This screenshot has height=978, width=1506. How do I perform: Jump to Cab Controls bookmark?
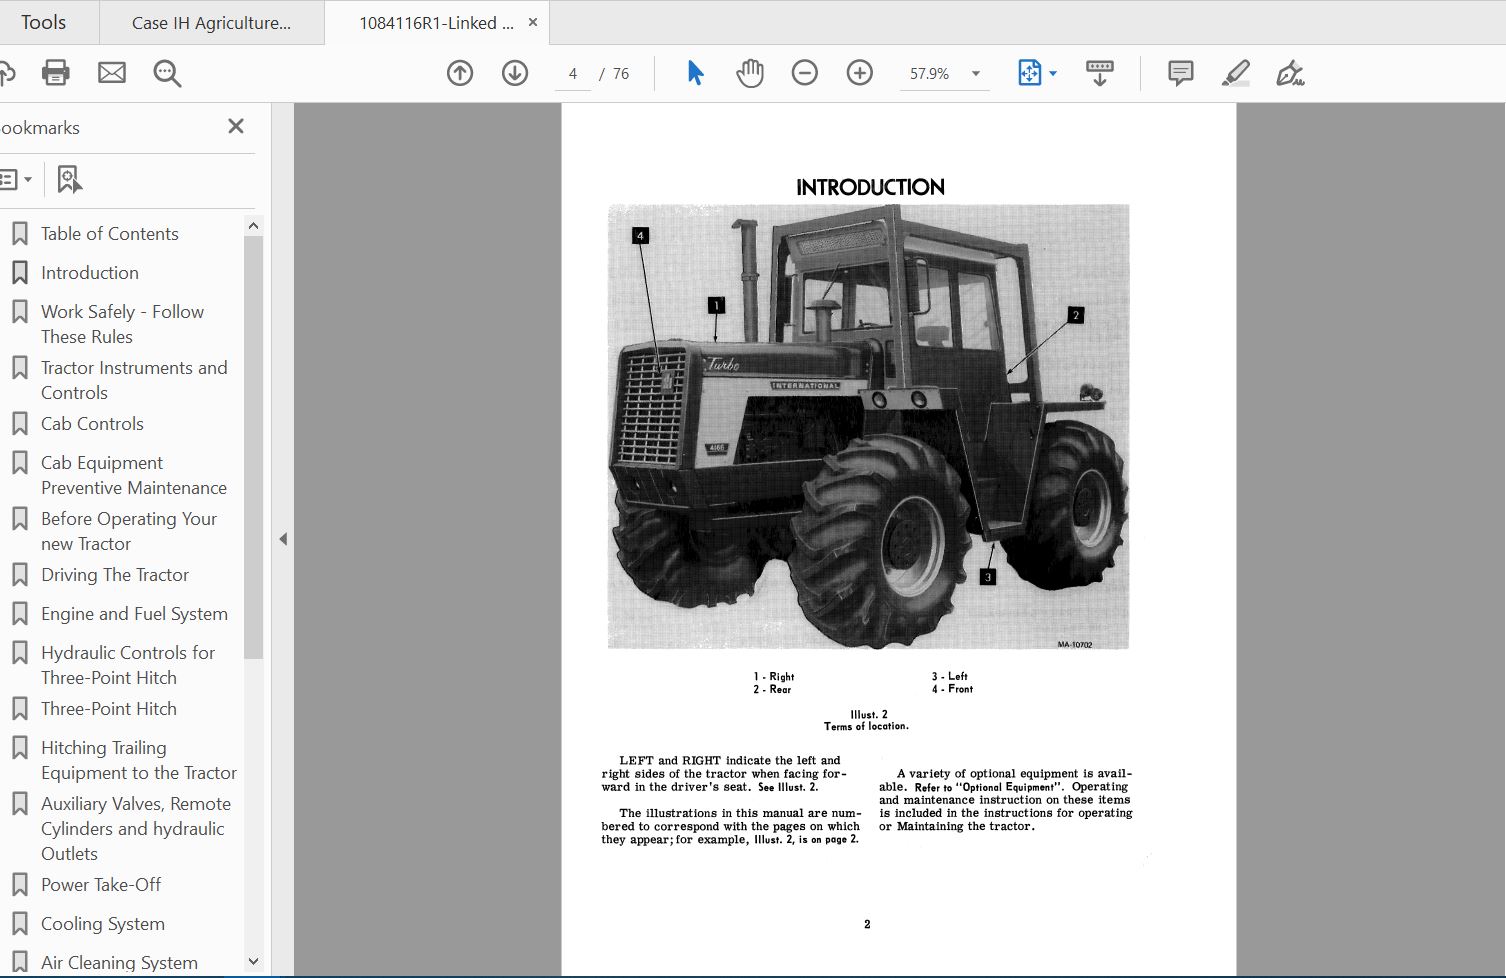tap(92, 424)
